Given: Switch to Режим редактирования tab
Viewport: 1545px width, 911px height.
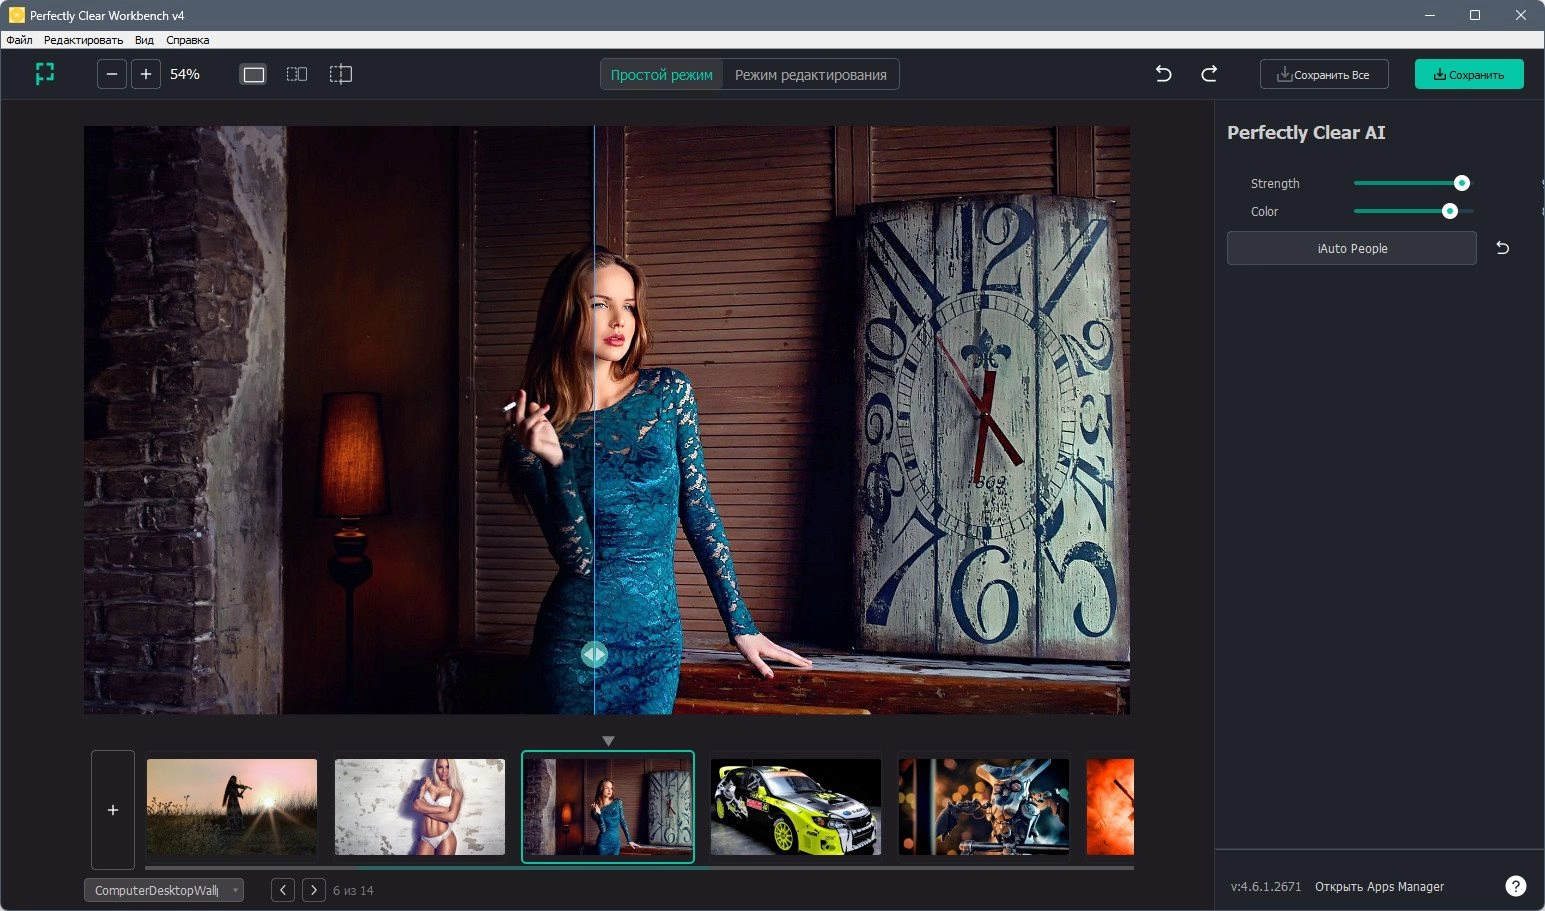Looking at the screenshot, I should (x=811, y=75).
